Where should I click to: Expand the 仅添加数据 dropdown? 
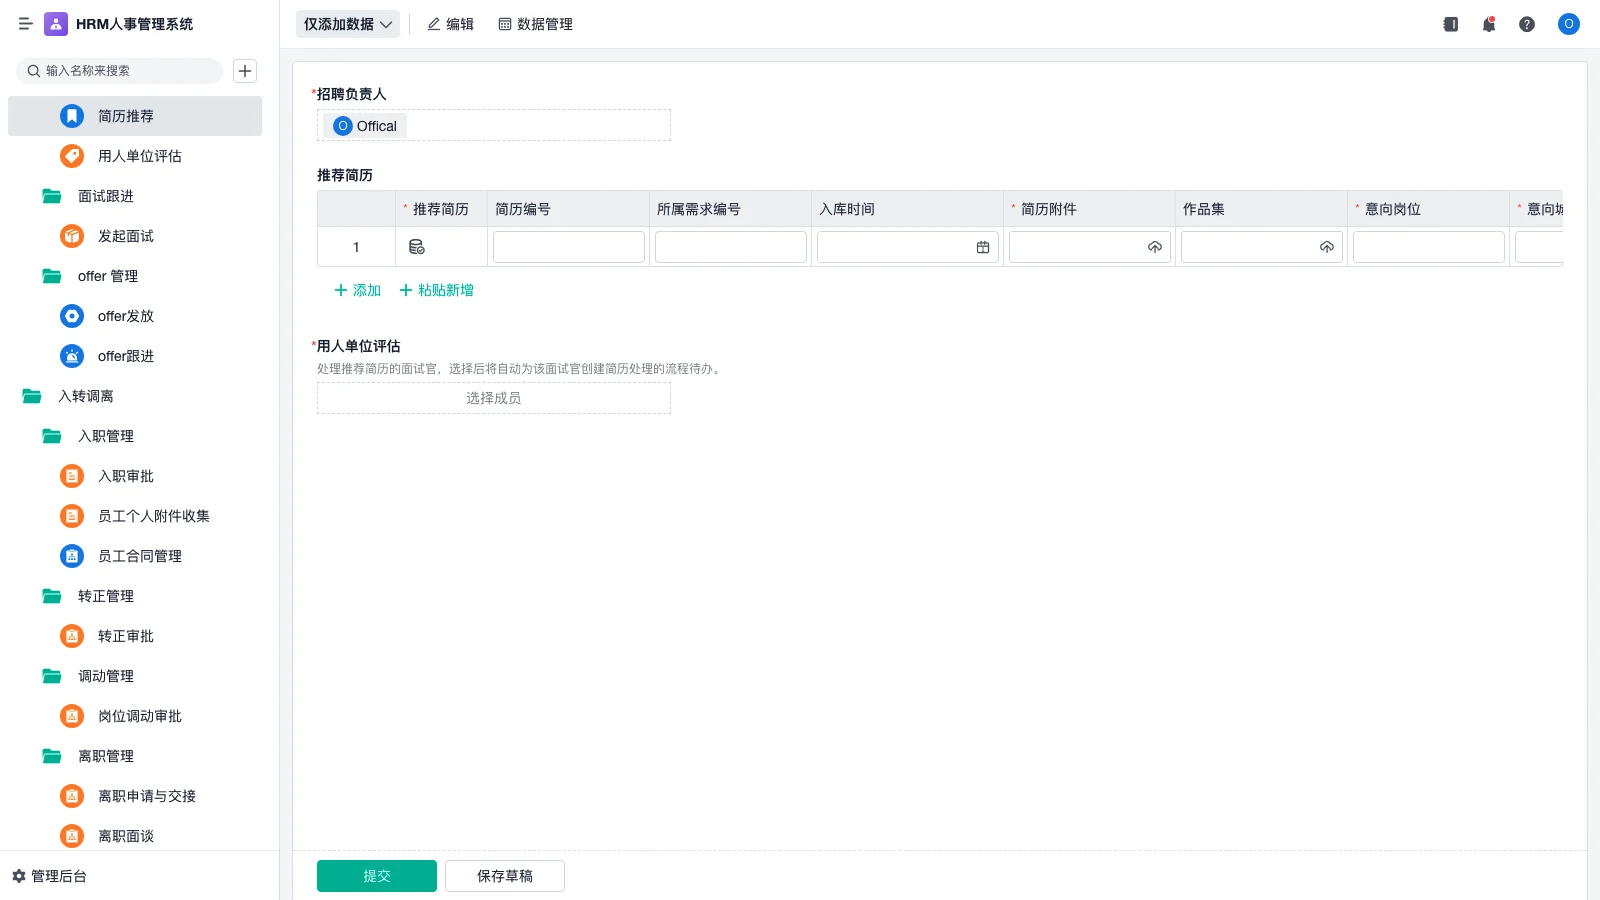[347, 23]
